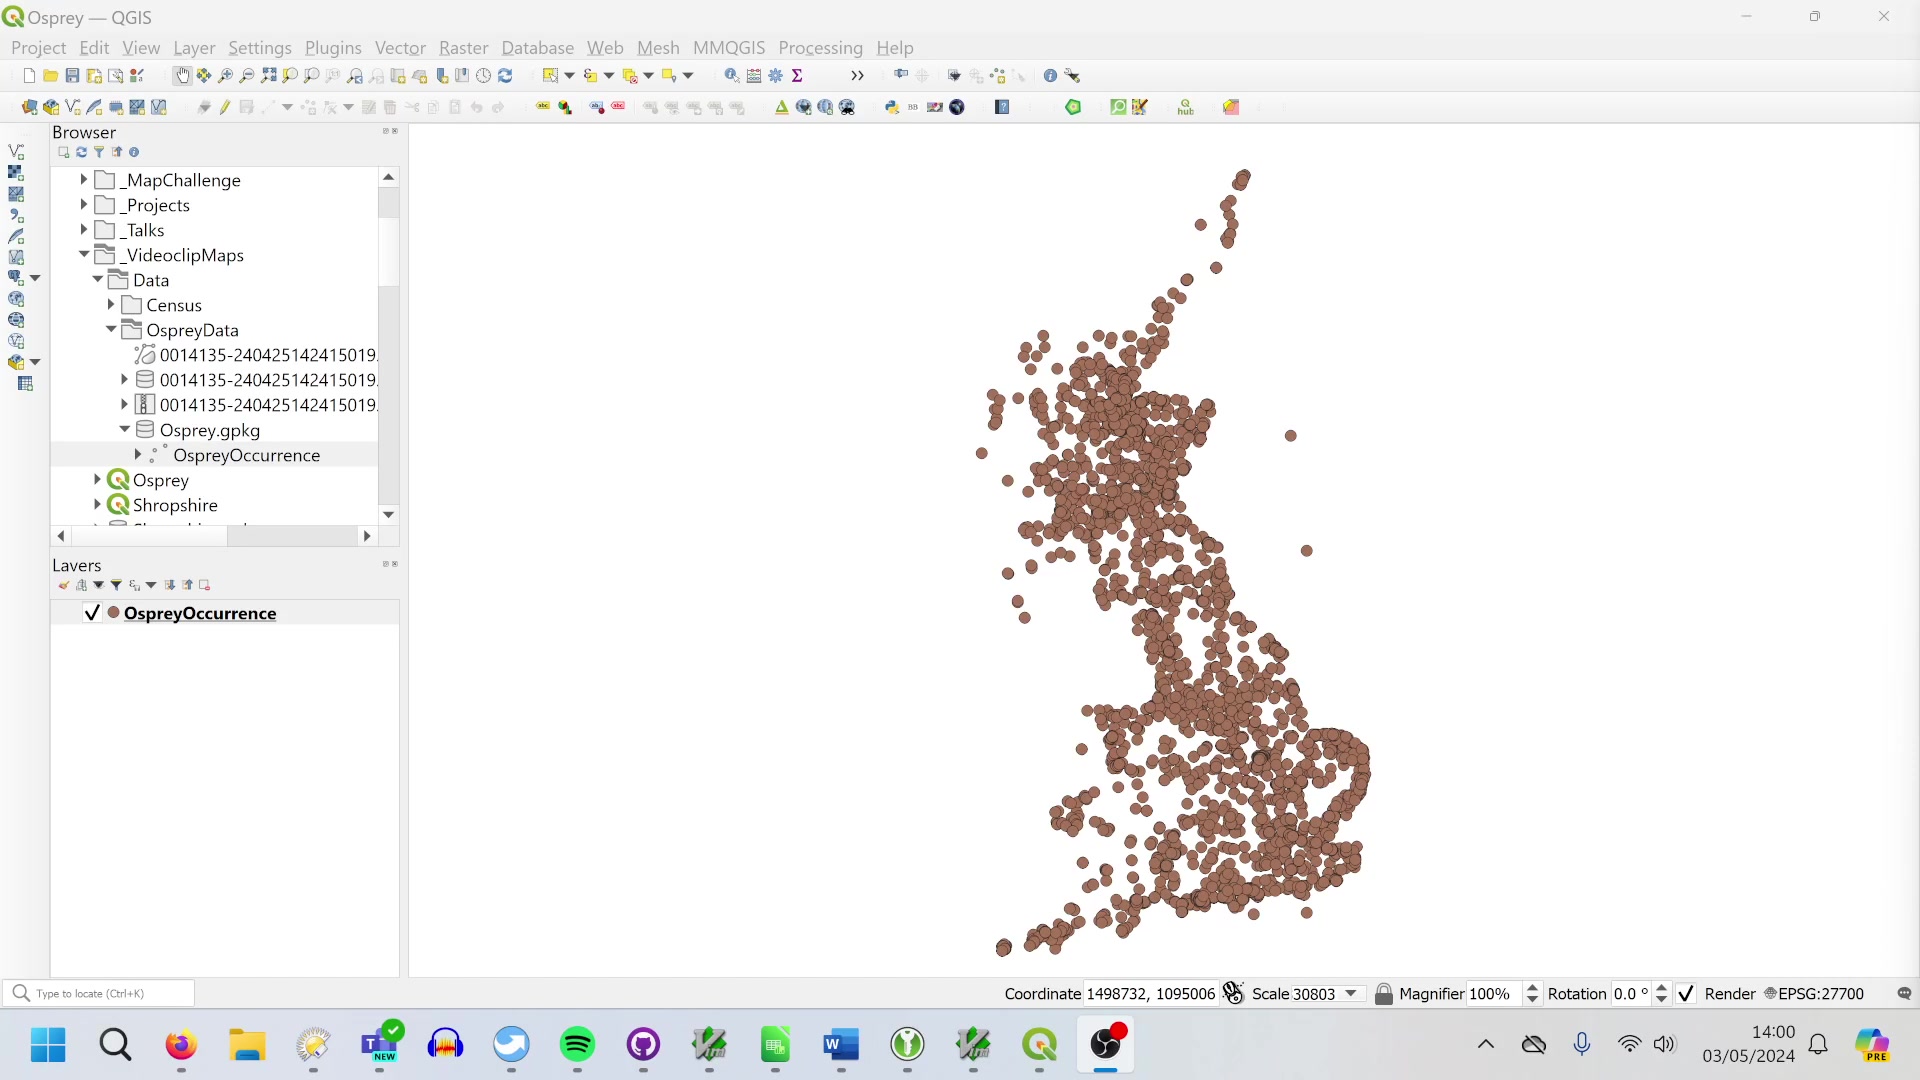Refresh the Browser panel
Image resolution: width=1920 pixels, height=1080 pixels.
pyautogui.click(x=81, y=151)
